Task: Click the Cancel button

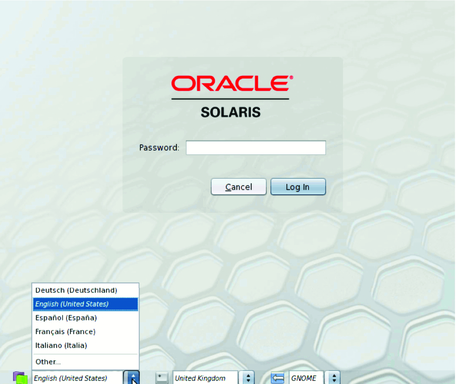Action: [239, 187]
